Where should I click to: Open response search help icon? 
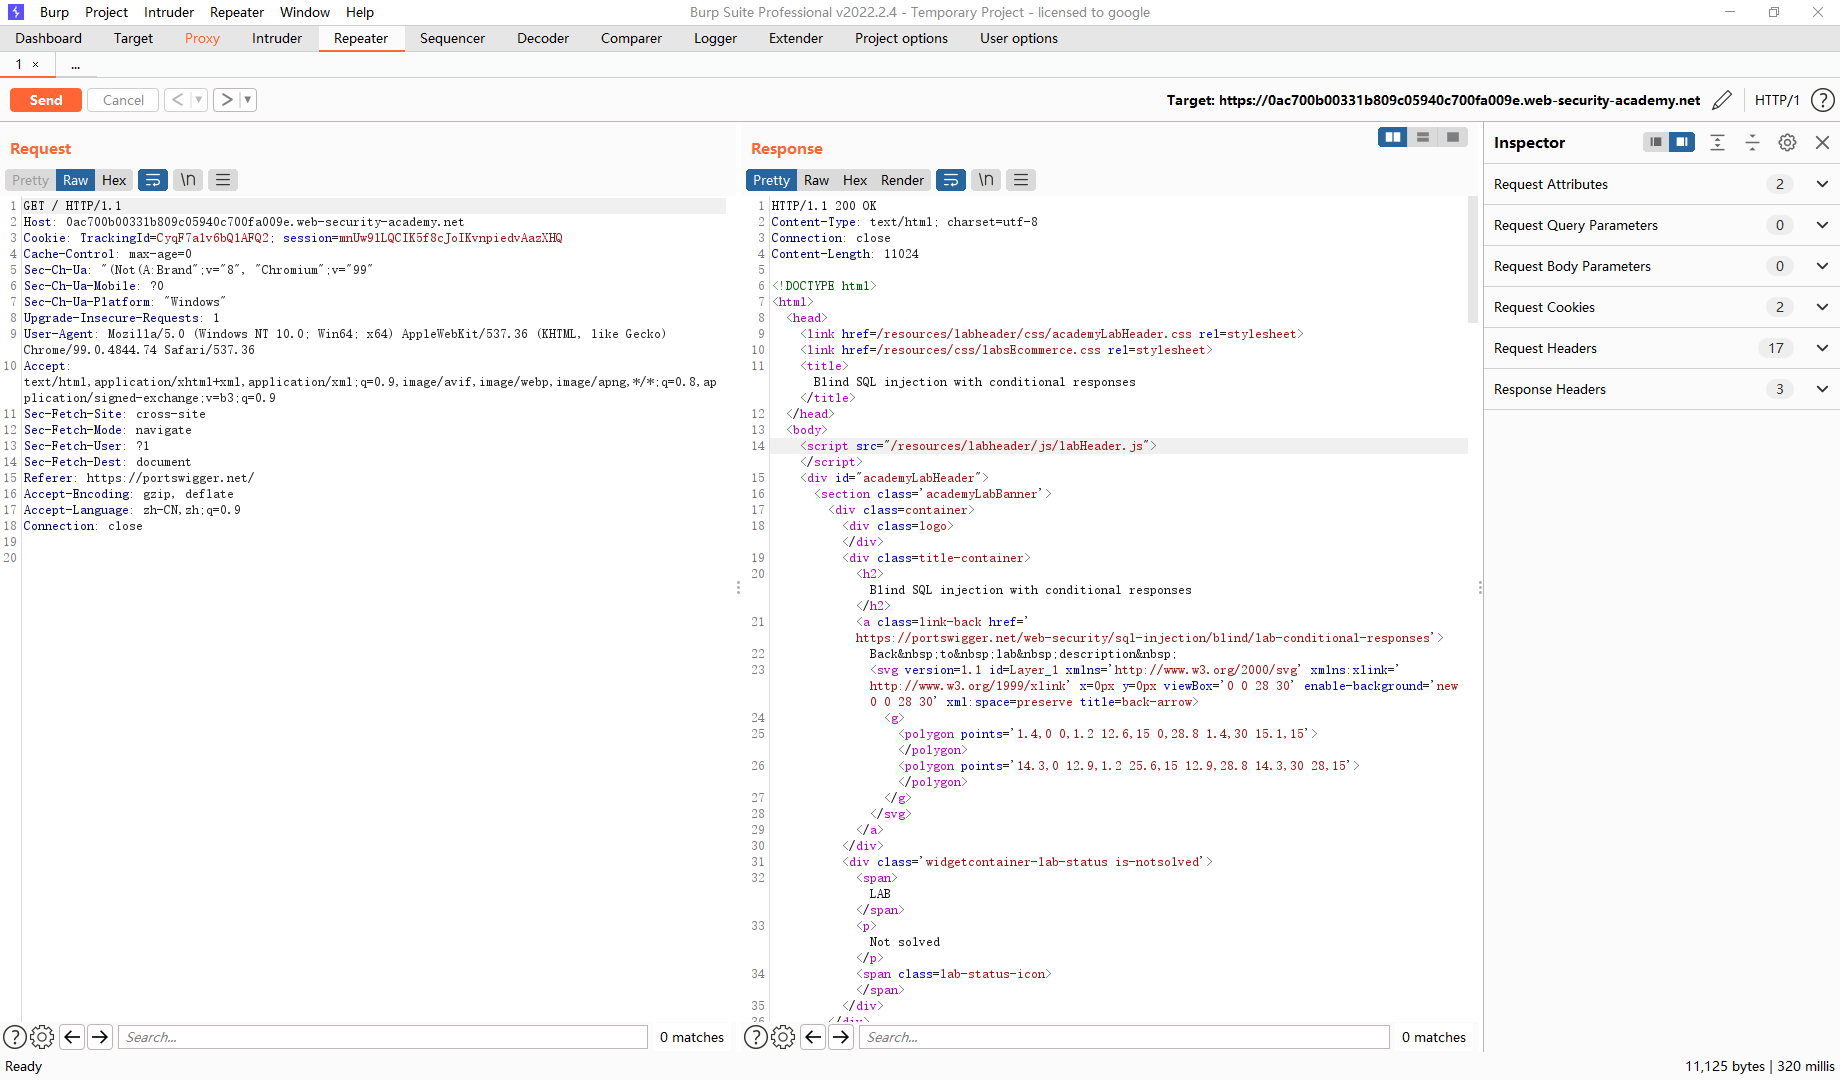pos(756,1037)
